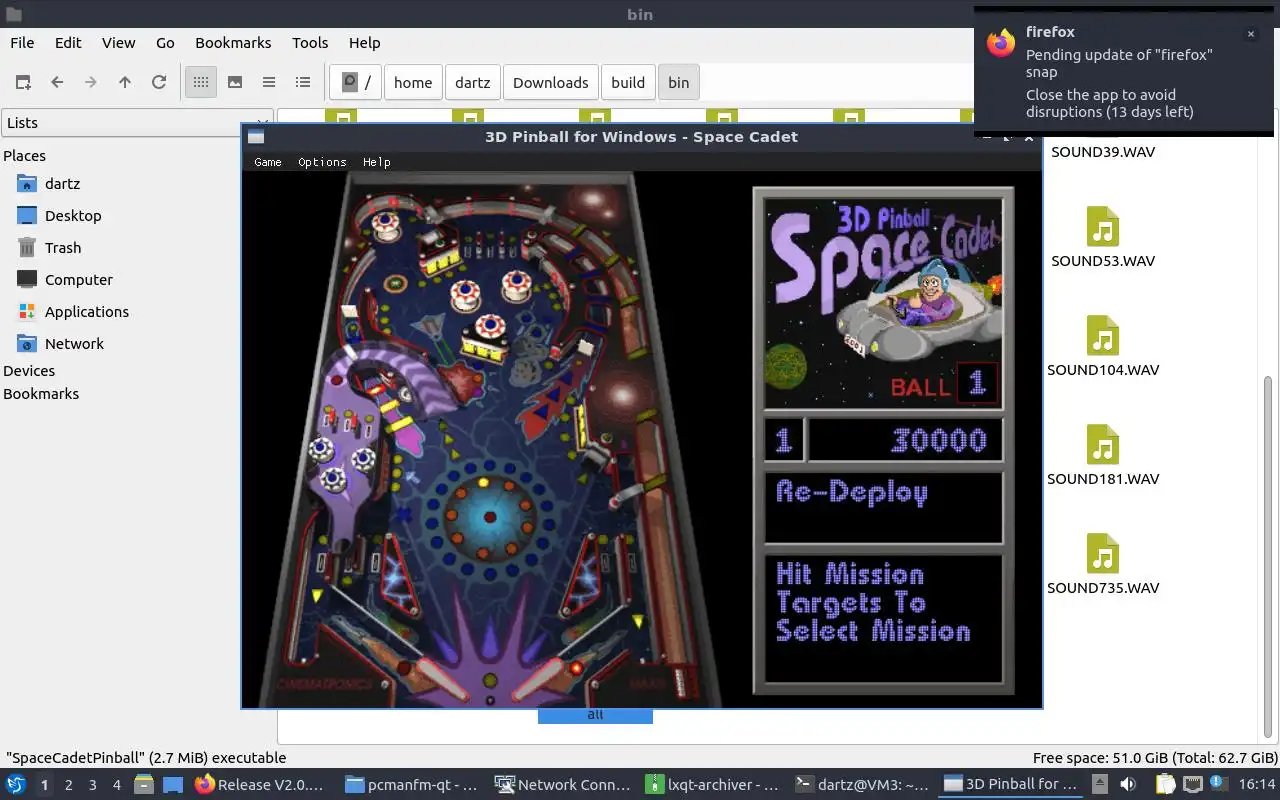This screenshot has width=1280, height=800.
Task: Expand the Devices section in the sidebar
Action: pyautogui.click(x=29, y=371)
